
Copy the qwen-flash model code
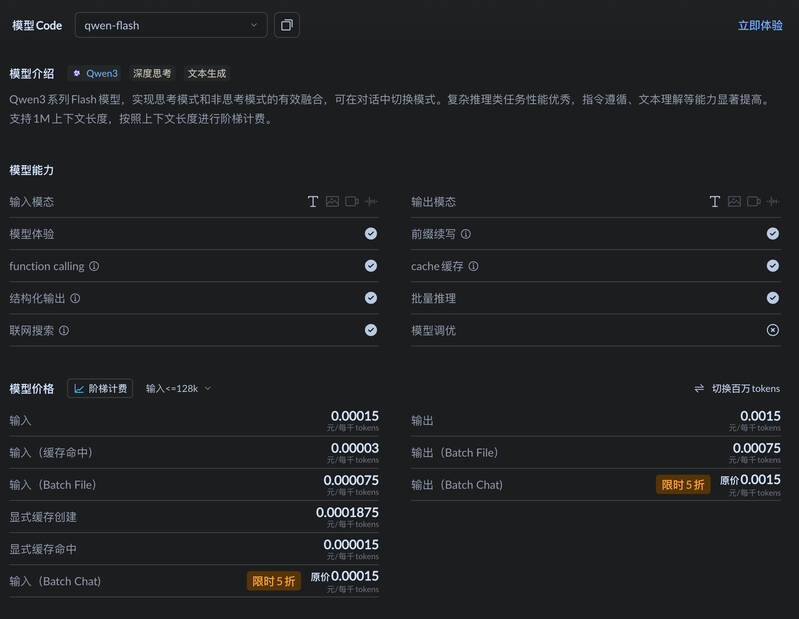[286, 25]
